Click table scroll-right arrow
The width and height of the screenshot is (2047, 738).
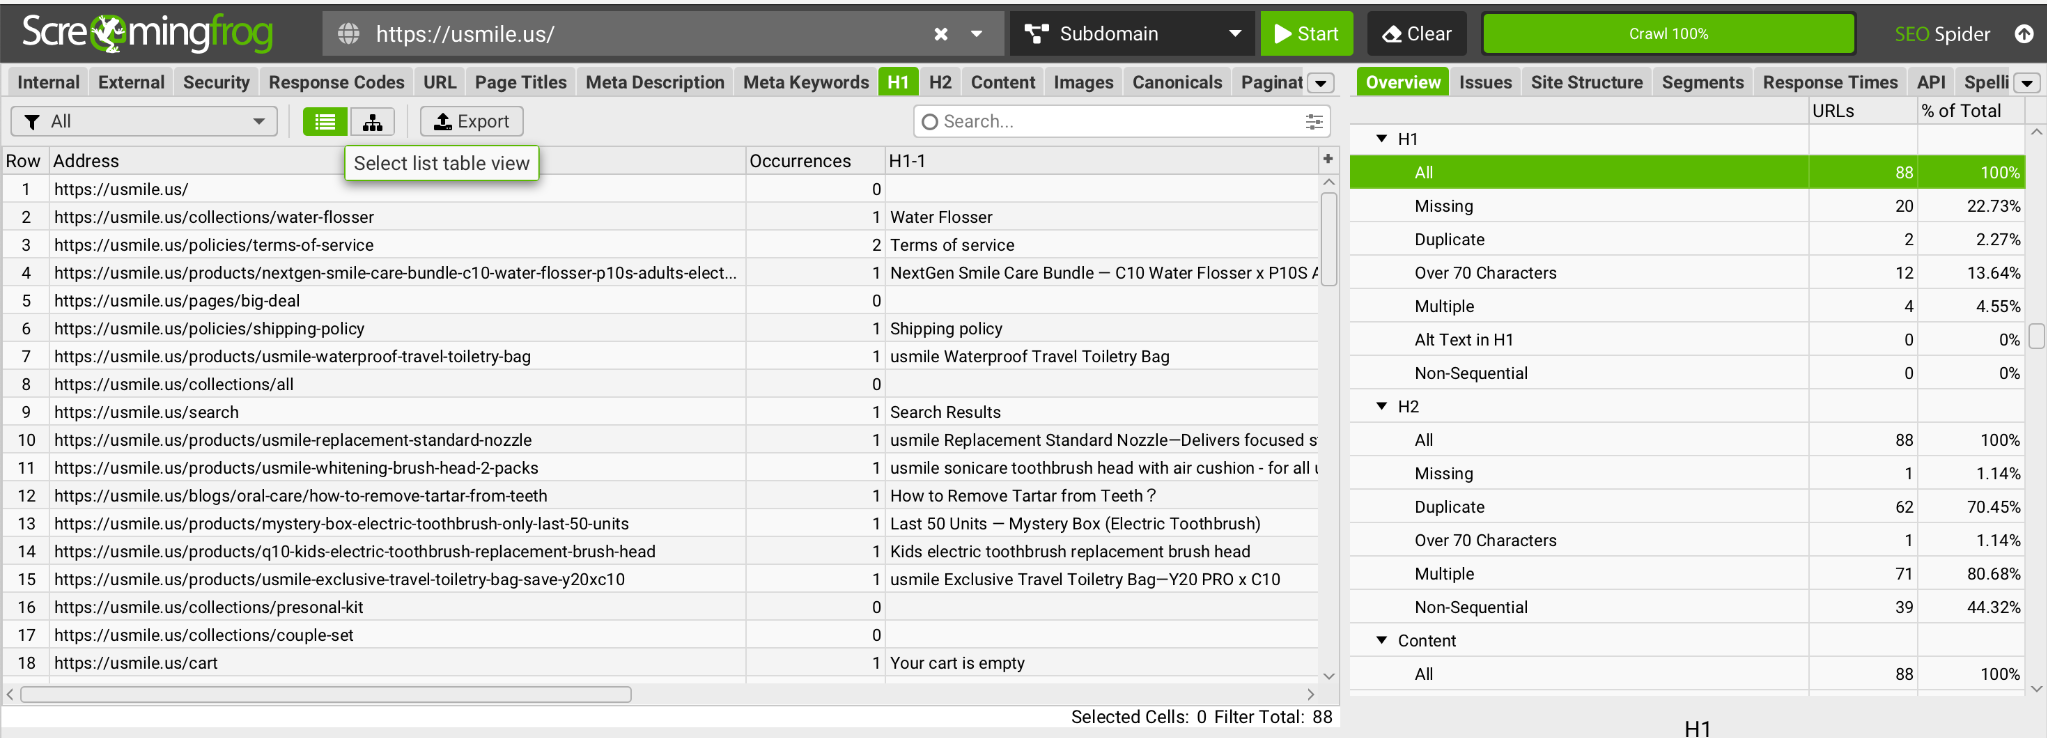(x=1310, y=694)
